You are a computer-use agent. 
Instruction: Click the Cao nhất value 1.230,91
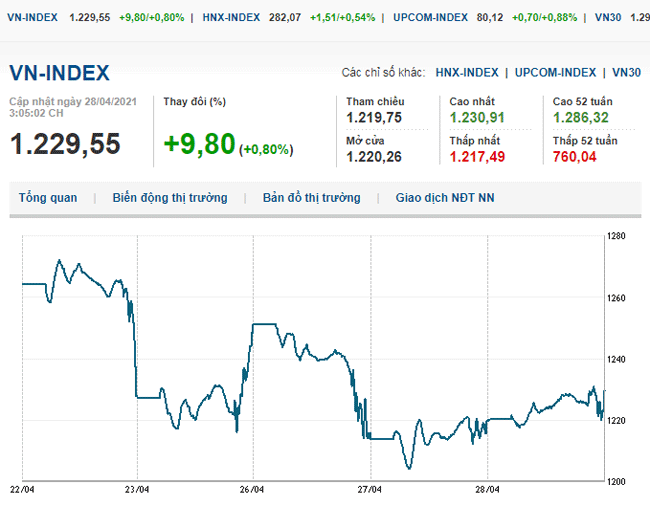click(x=477, y=117)
